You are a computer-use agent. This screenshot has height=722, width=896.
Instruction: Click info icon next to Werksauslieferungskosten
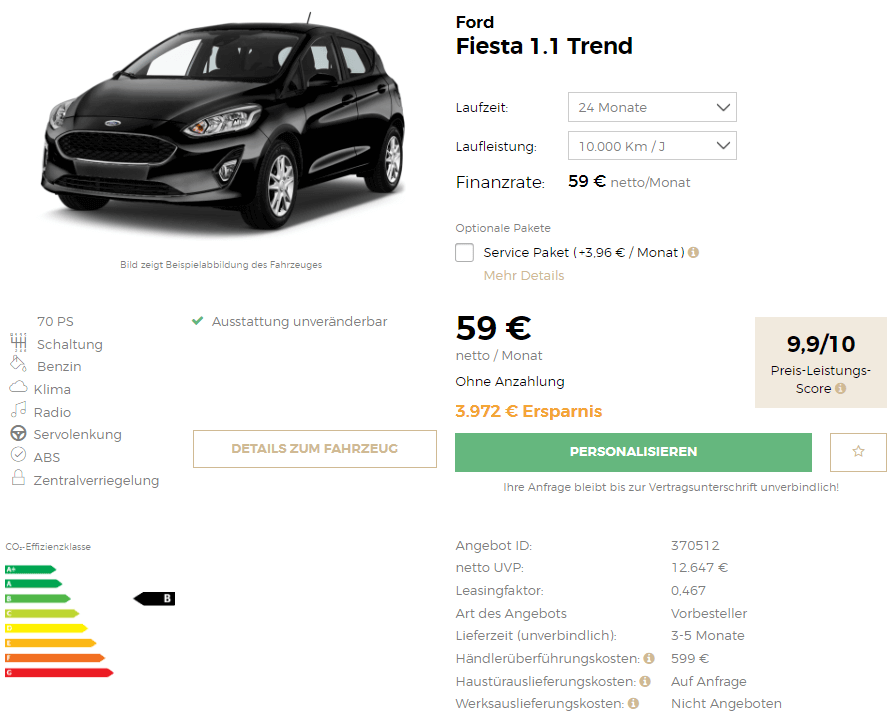click(633, 704)
